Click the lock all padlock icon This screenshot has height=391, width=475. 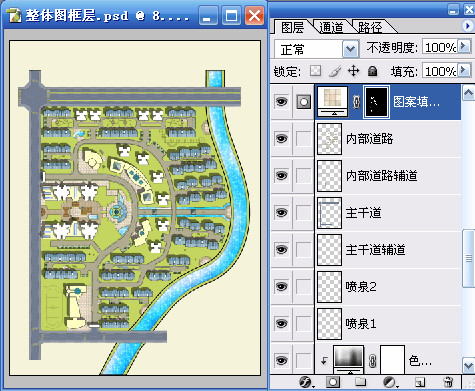pyautogui.click(x=372, y=71)
